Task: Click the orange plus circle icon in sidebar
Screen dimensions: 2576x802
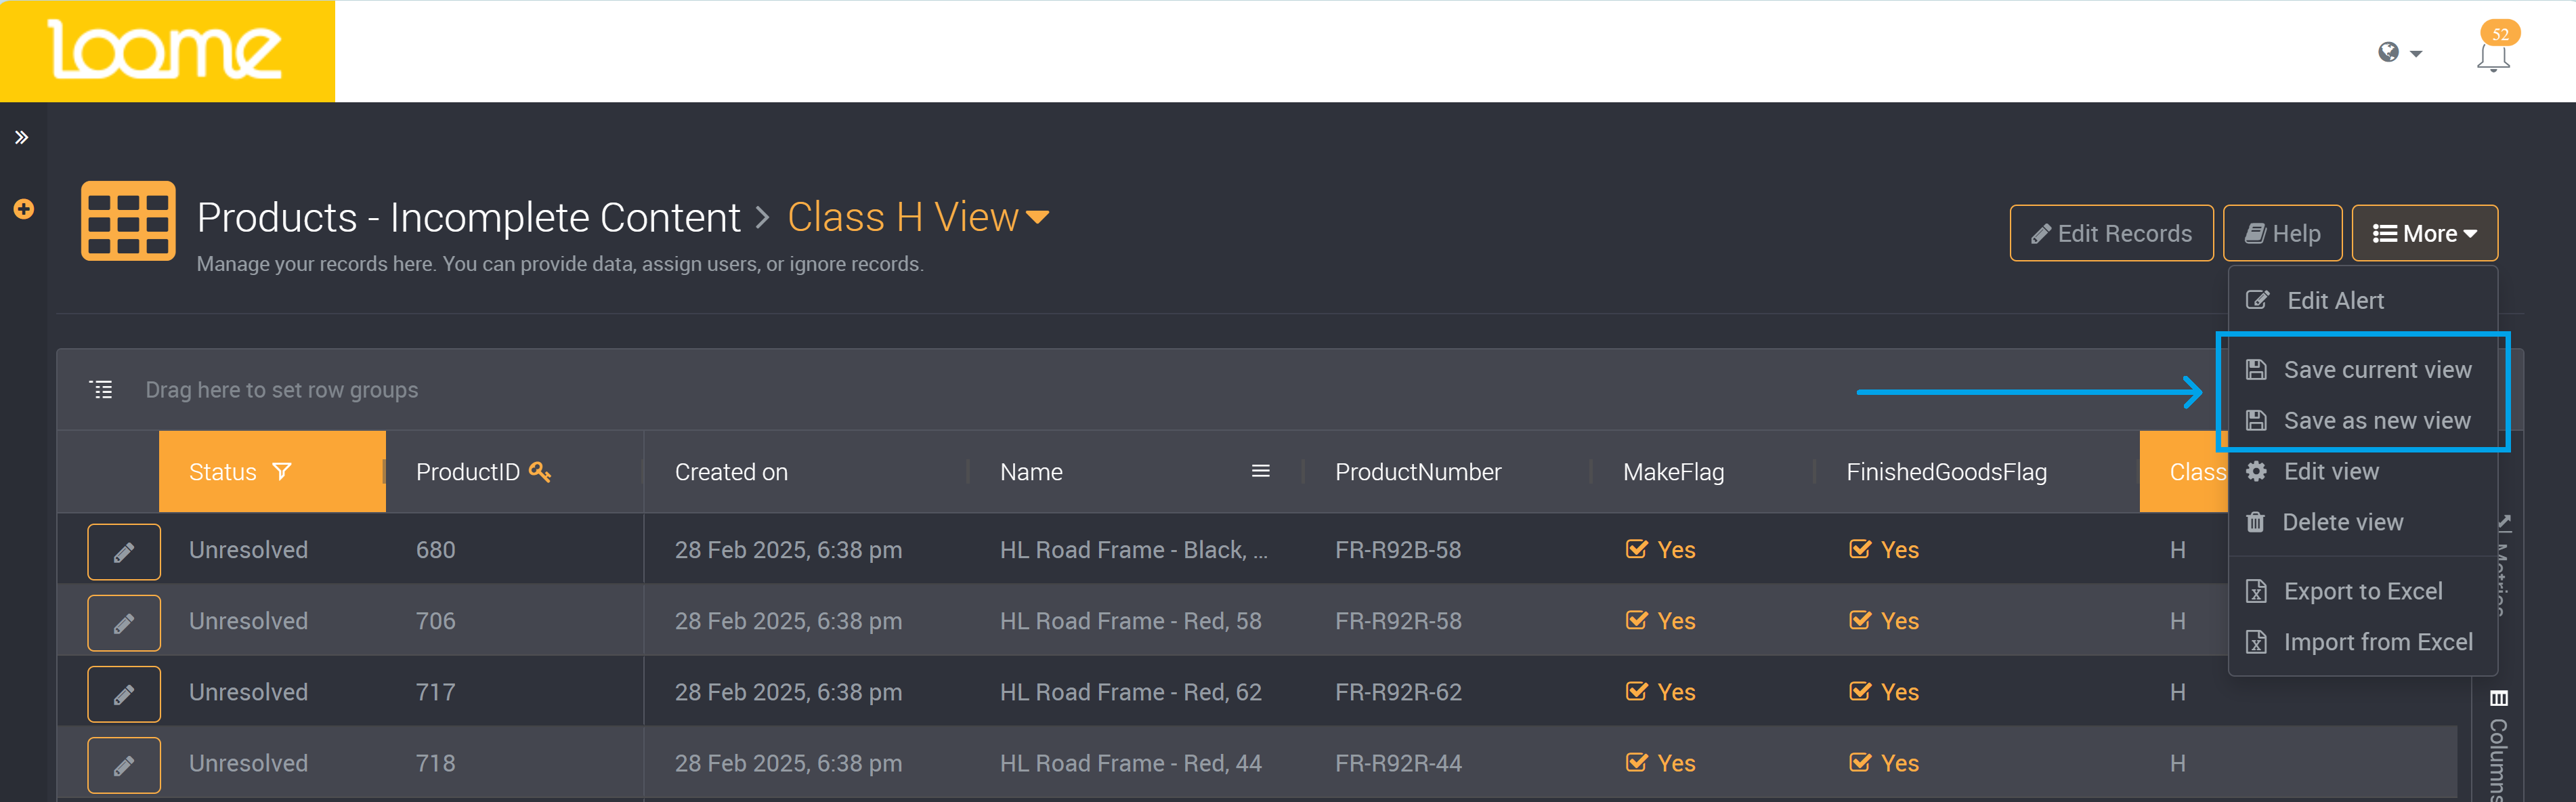Action: [24, 209]
